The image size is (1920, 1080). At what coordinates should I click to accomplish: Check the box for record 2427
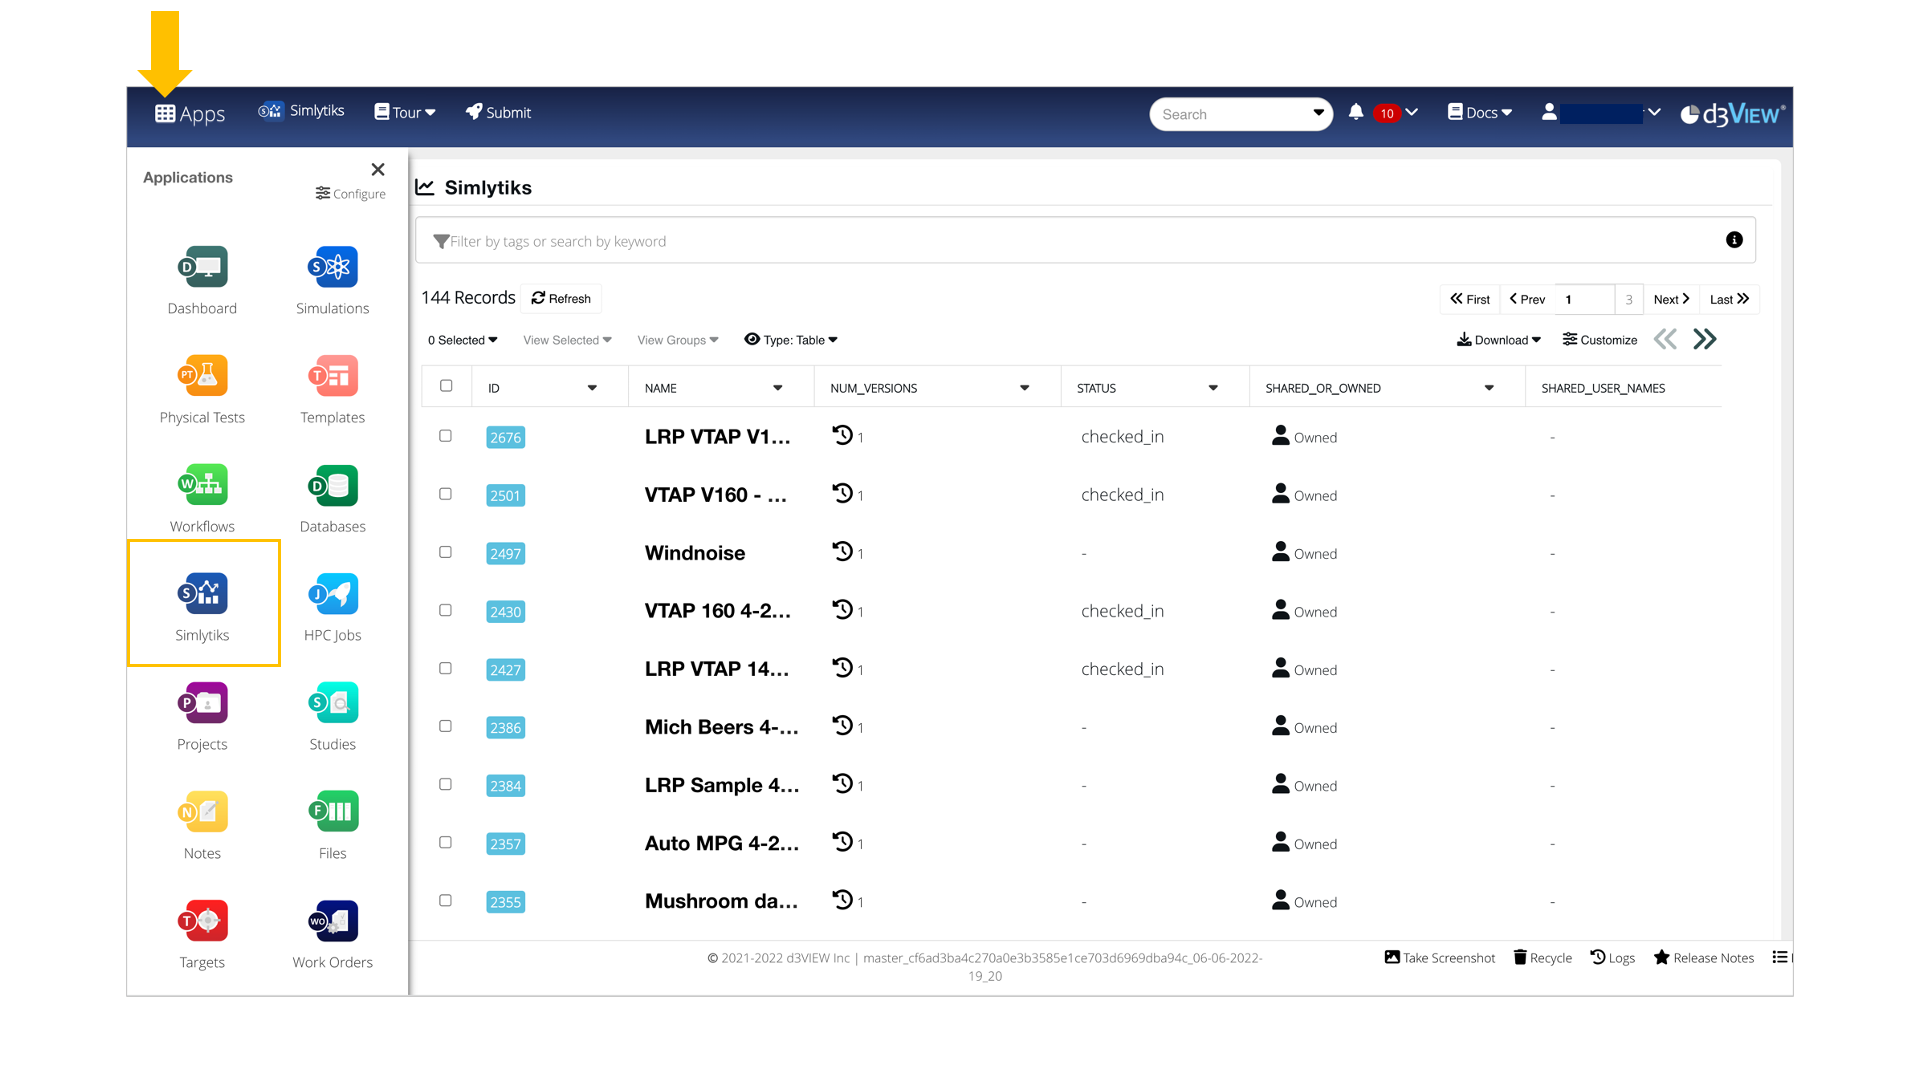[x=446, y=668]
